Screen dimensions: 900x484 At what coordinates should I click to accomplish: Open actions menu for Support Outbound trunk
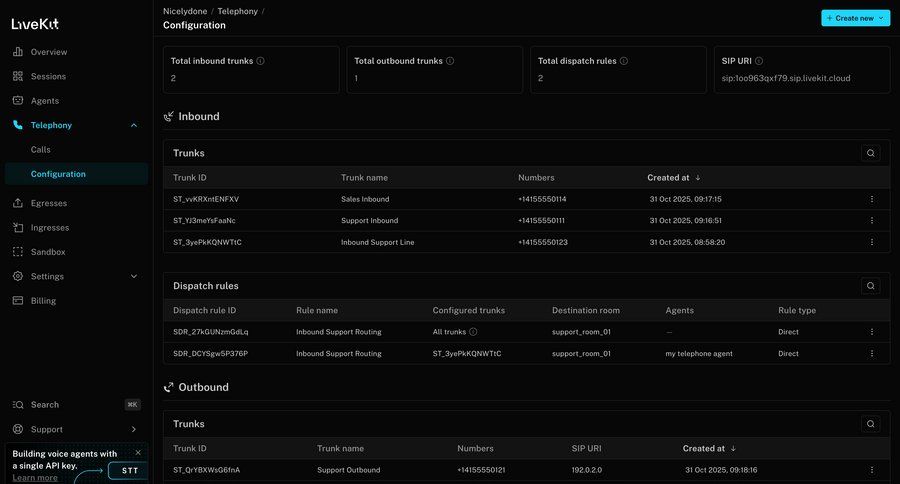(x=872, y=470)
